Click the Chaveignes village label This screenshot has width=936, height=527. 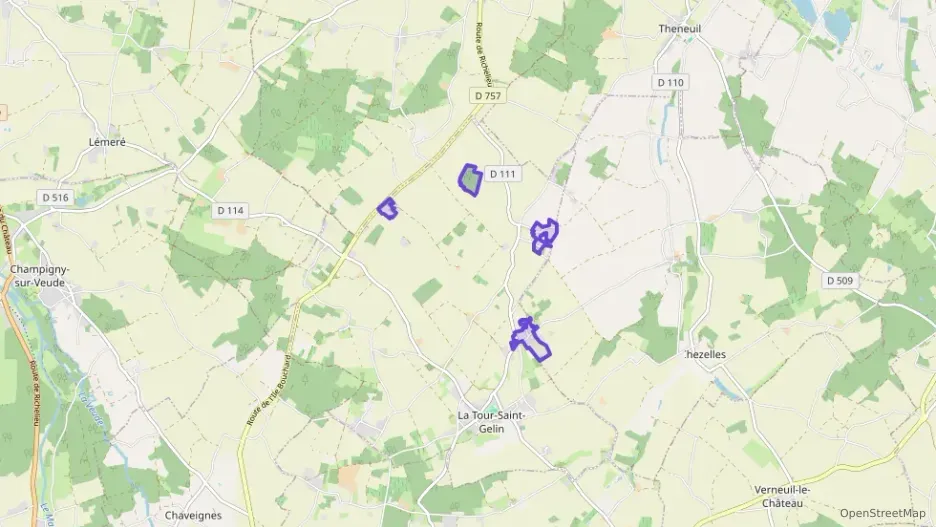[x=193, y=515]
